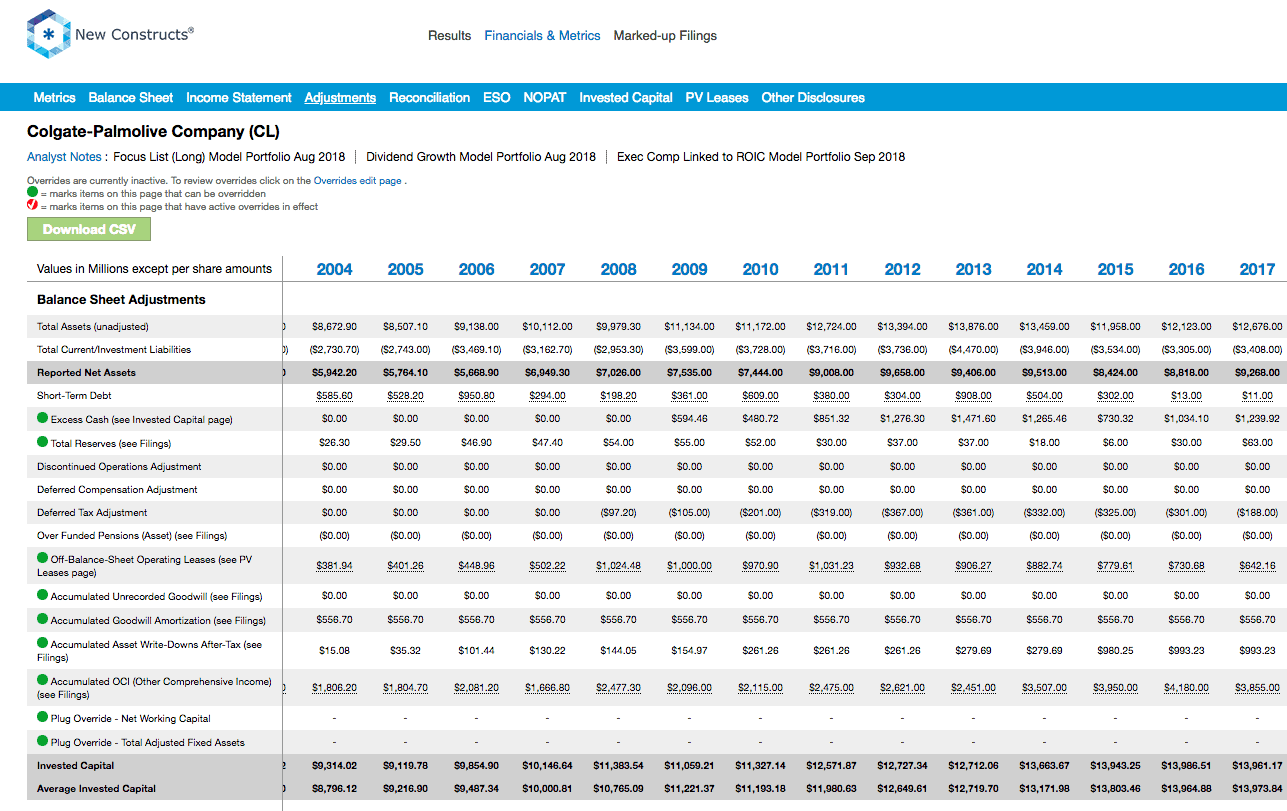Select the 2006 year column header
The width and height of the screenshot is (1287, 811).
click(x=476, y=269)
